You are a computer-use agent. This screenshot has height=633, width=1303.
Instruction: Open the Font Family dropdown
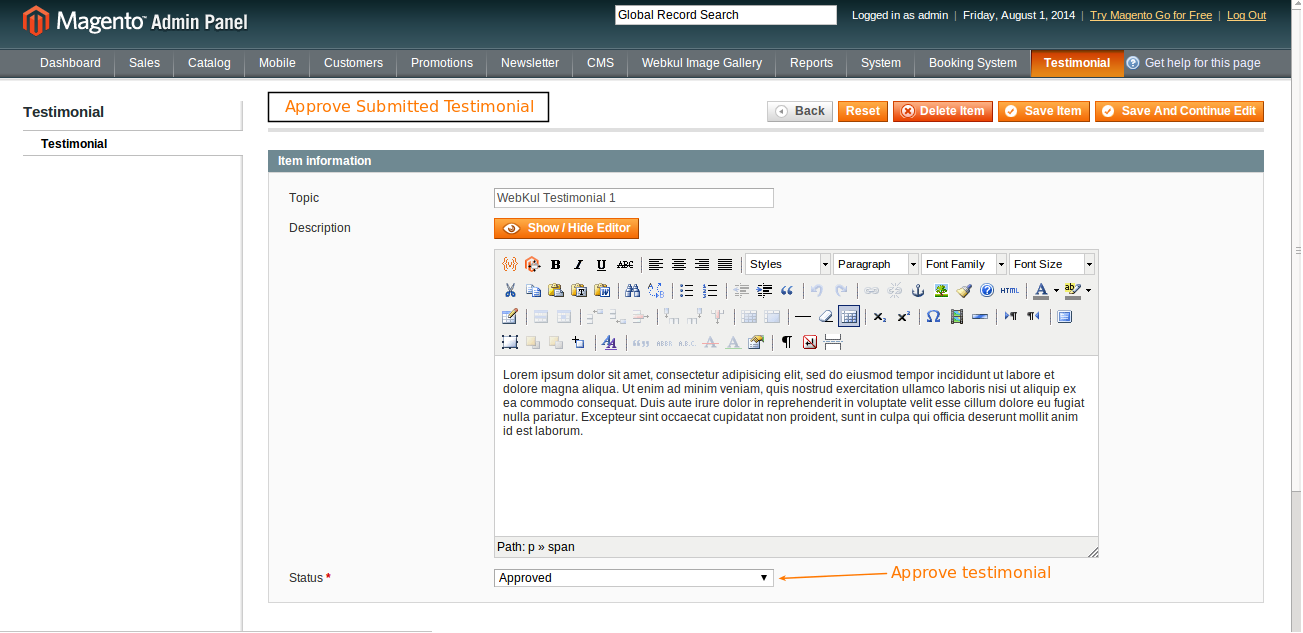[964, 264]
